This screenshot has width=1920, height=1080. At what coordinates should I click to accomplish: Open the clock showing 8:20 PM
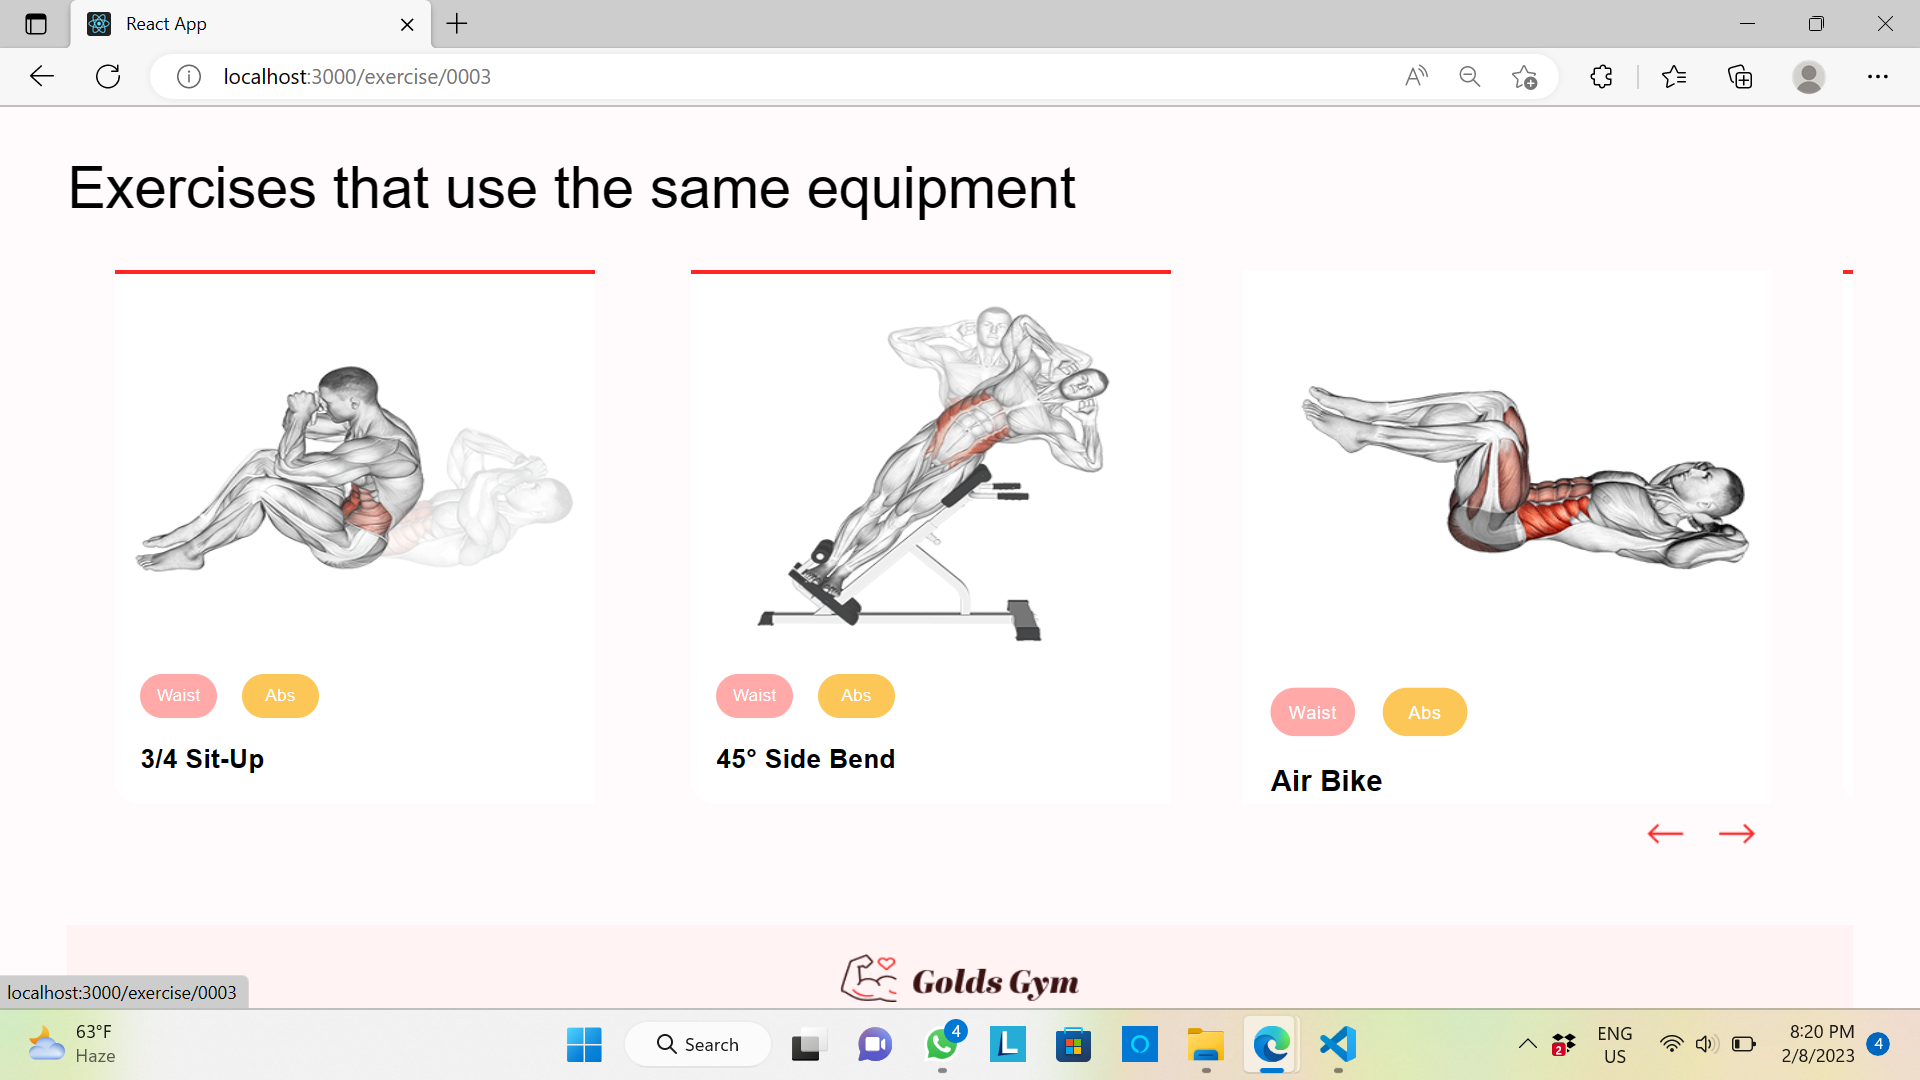(1818, 1044)
